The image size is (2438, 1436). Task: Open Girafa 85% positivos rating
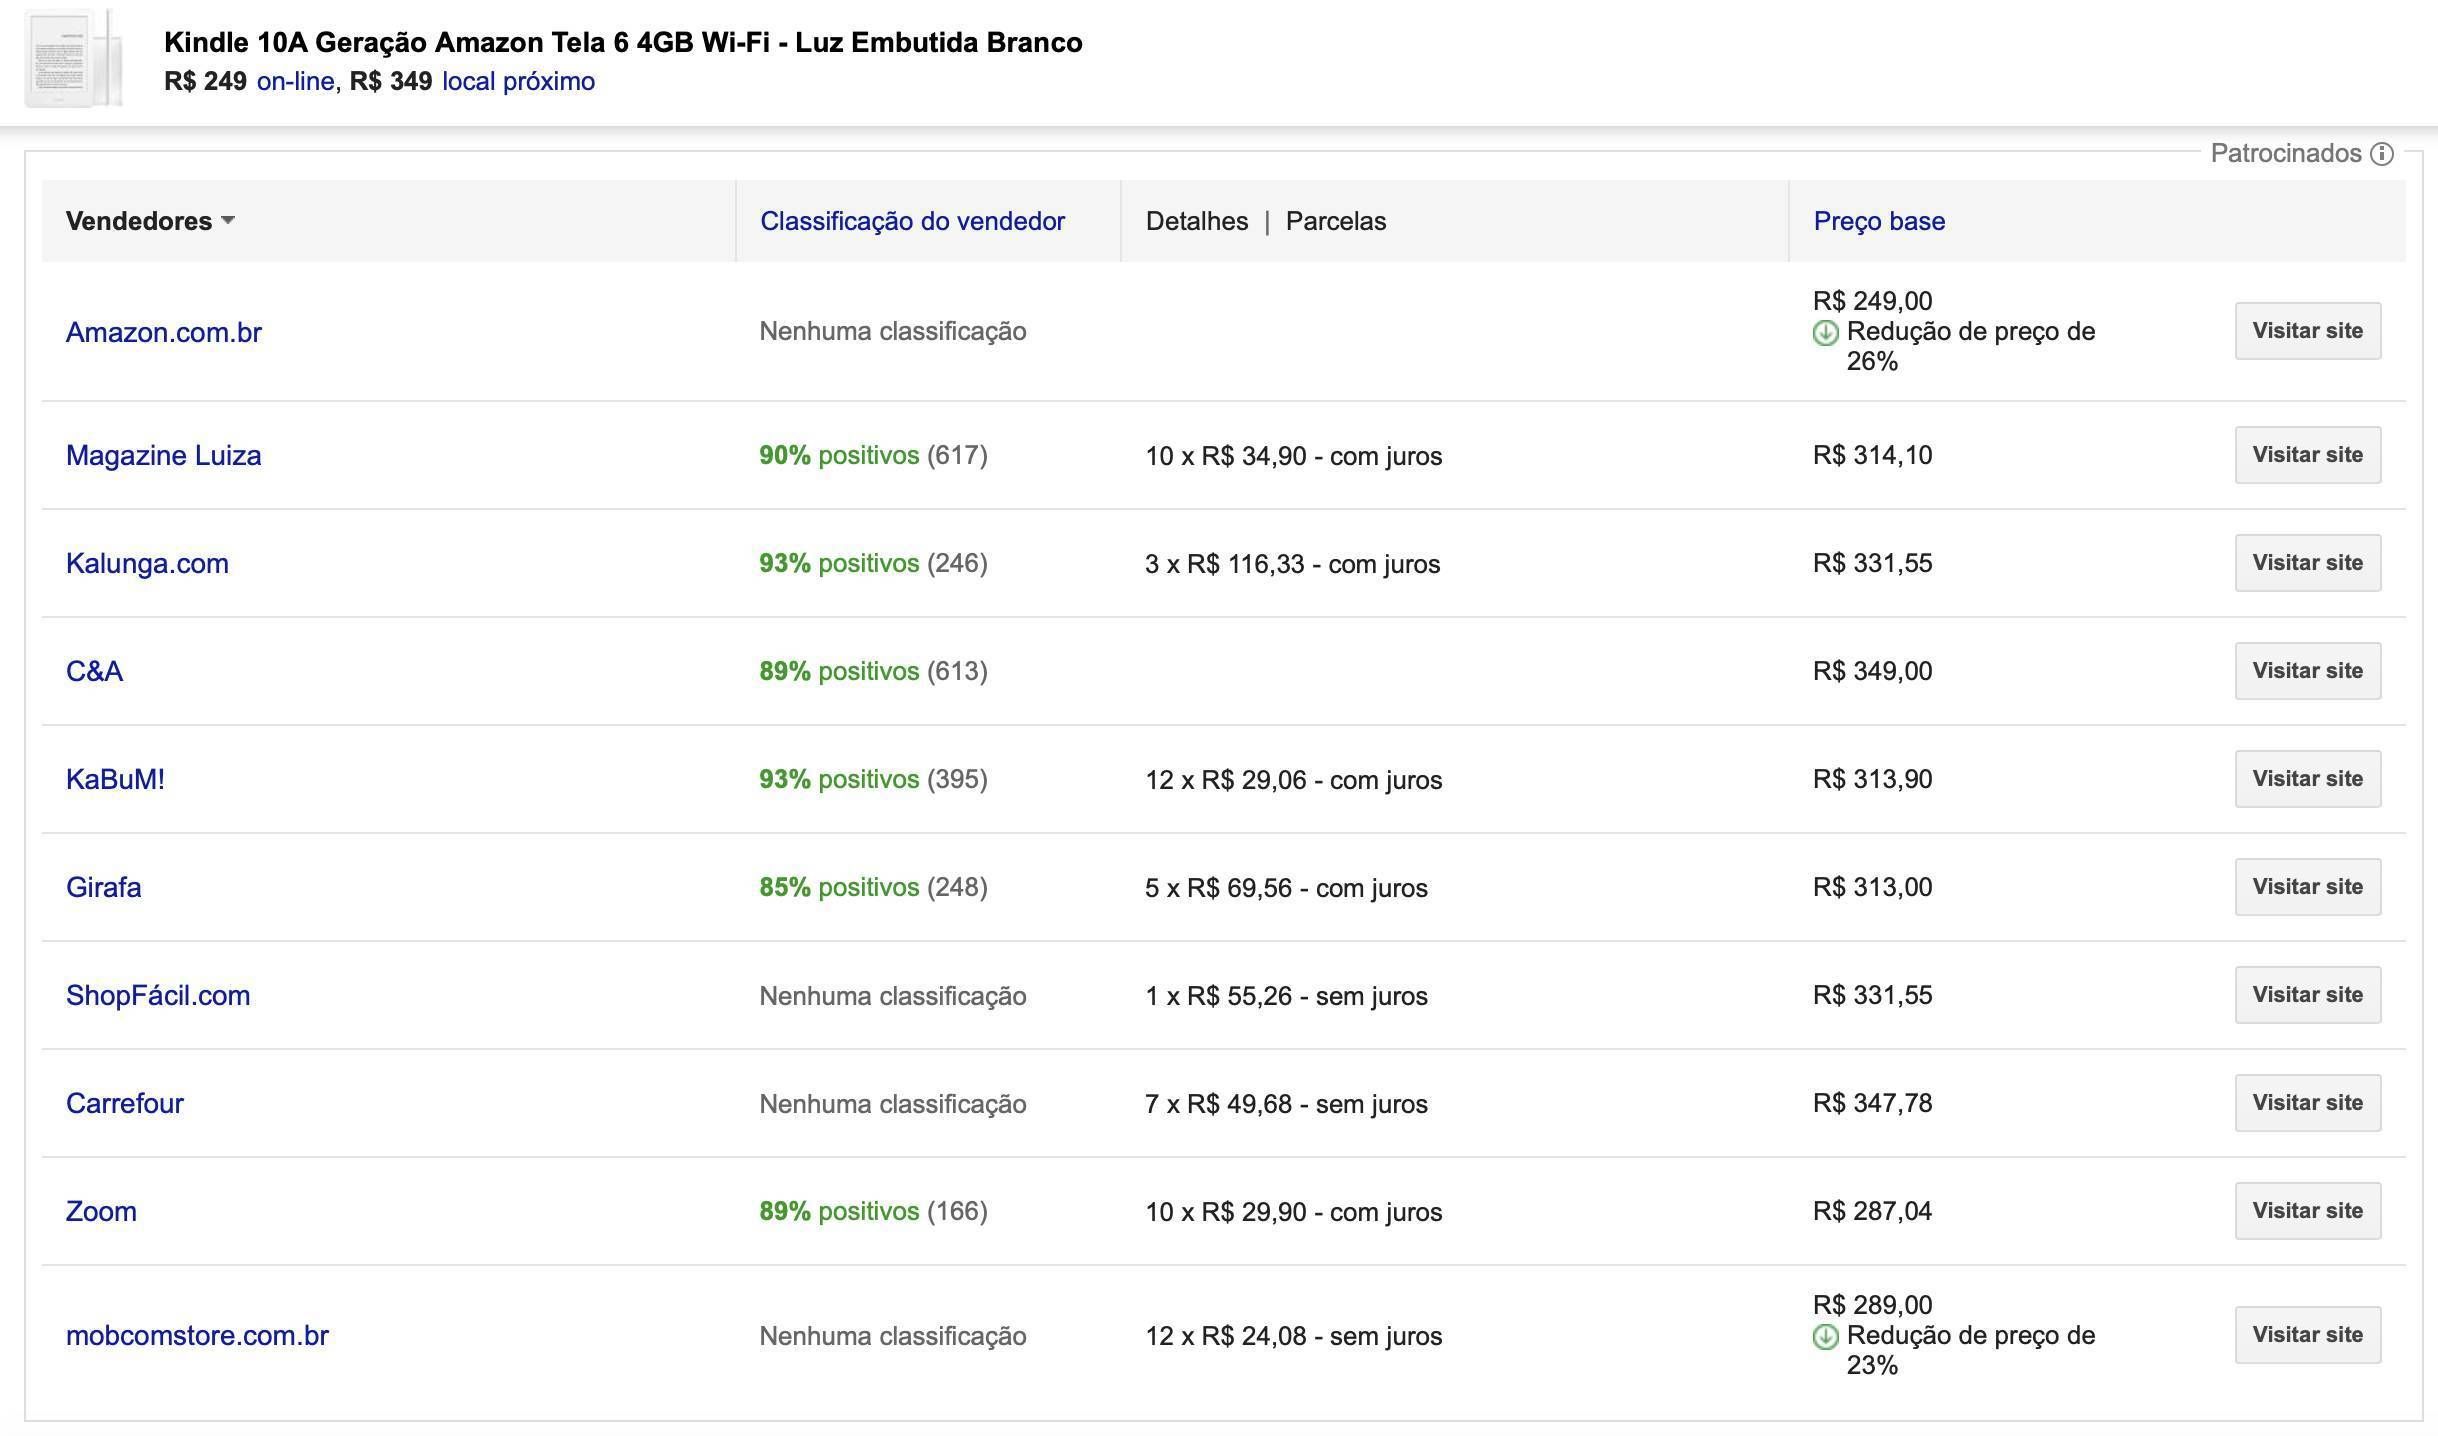pos(839,887)
